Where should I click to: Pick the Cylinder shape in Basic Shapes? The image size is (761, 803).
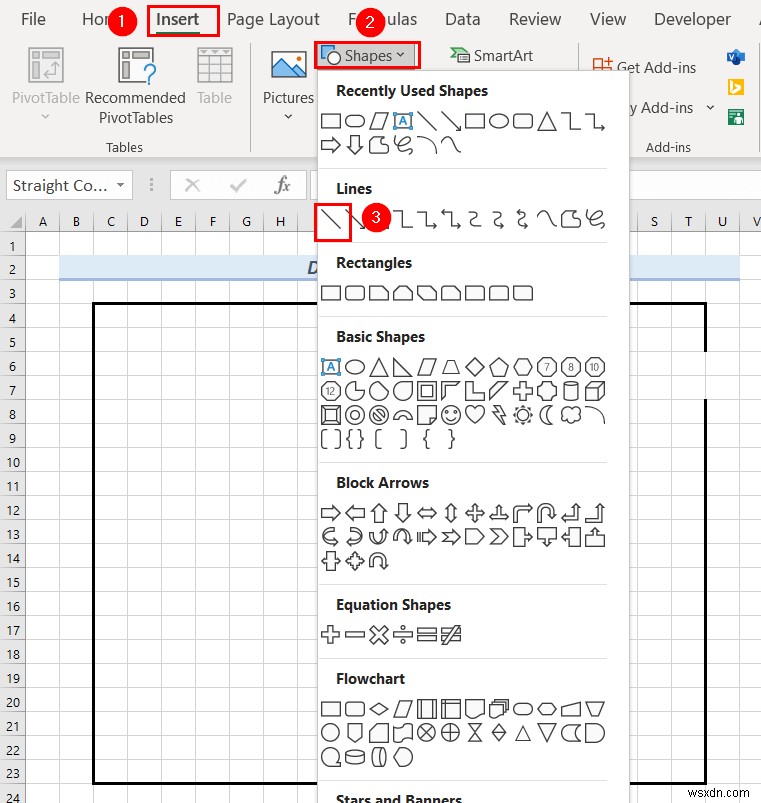coord(570,391)
